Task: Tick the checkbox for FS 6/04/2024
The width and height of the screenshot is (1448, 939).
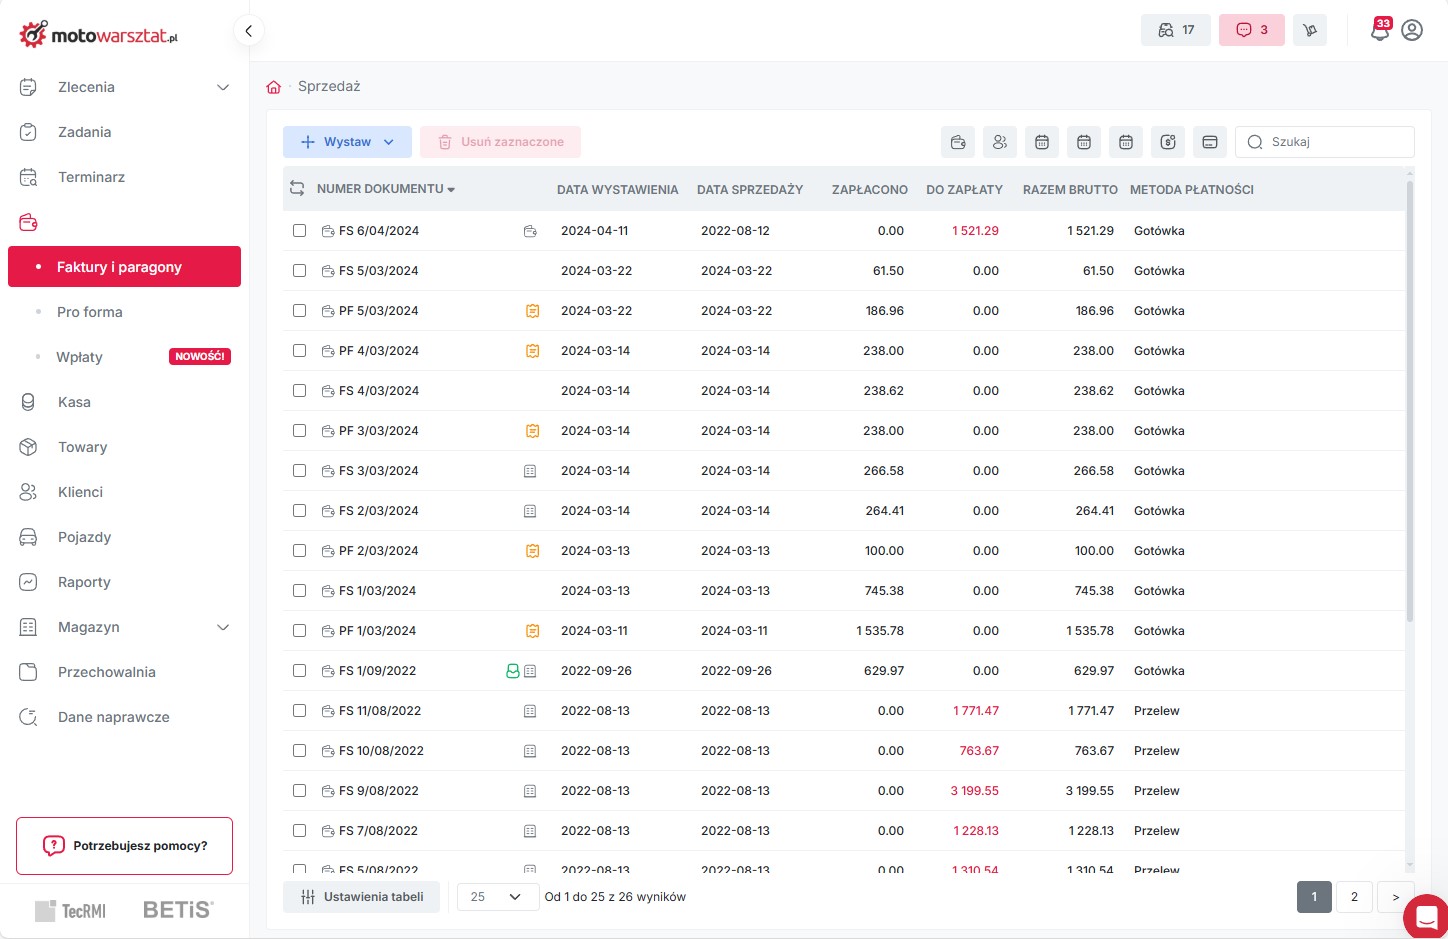Action: (x=299, y=231)
